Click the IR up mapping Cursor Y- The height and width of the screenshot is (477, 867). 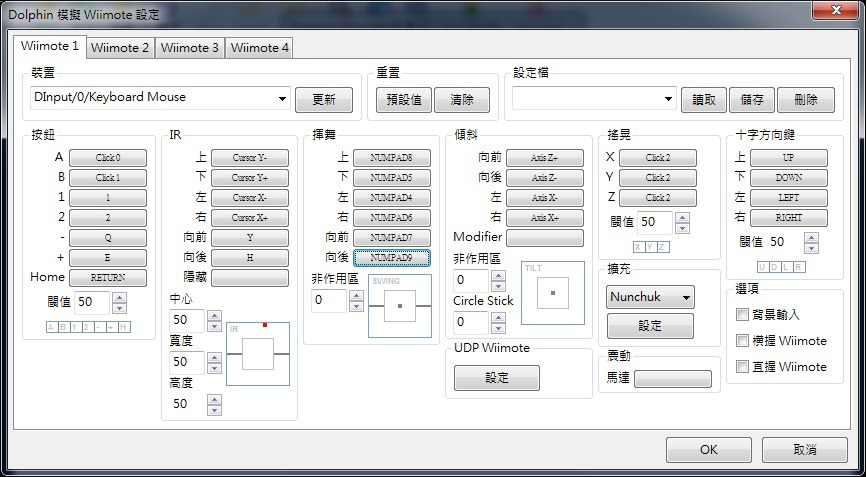click(250, 158)
